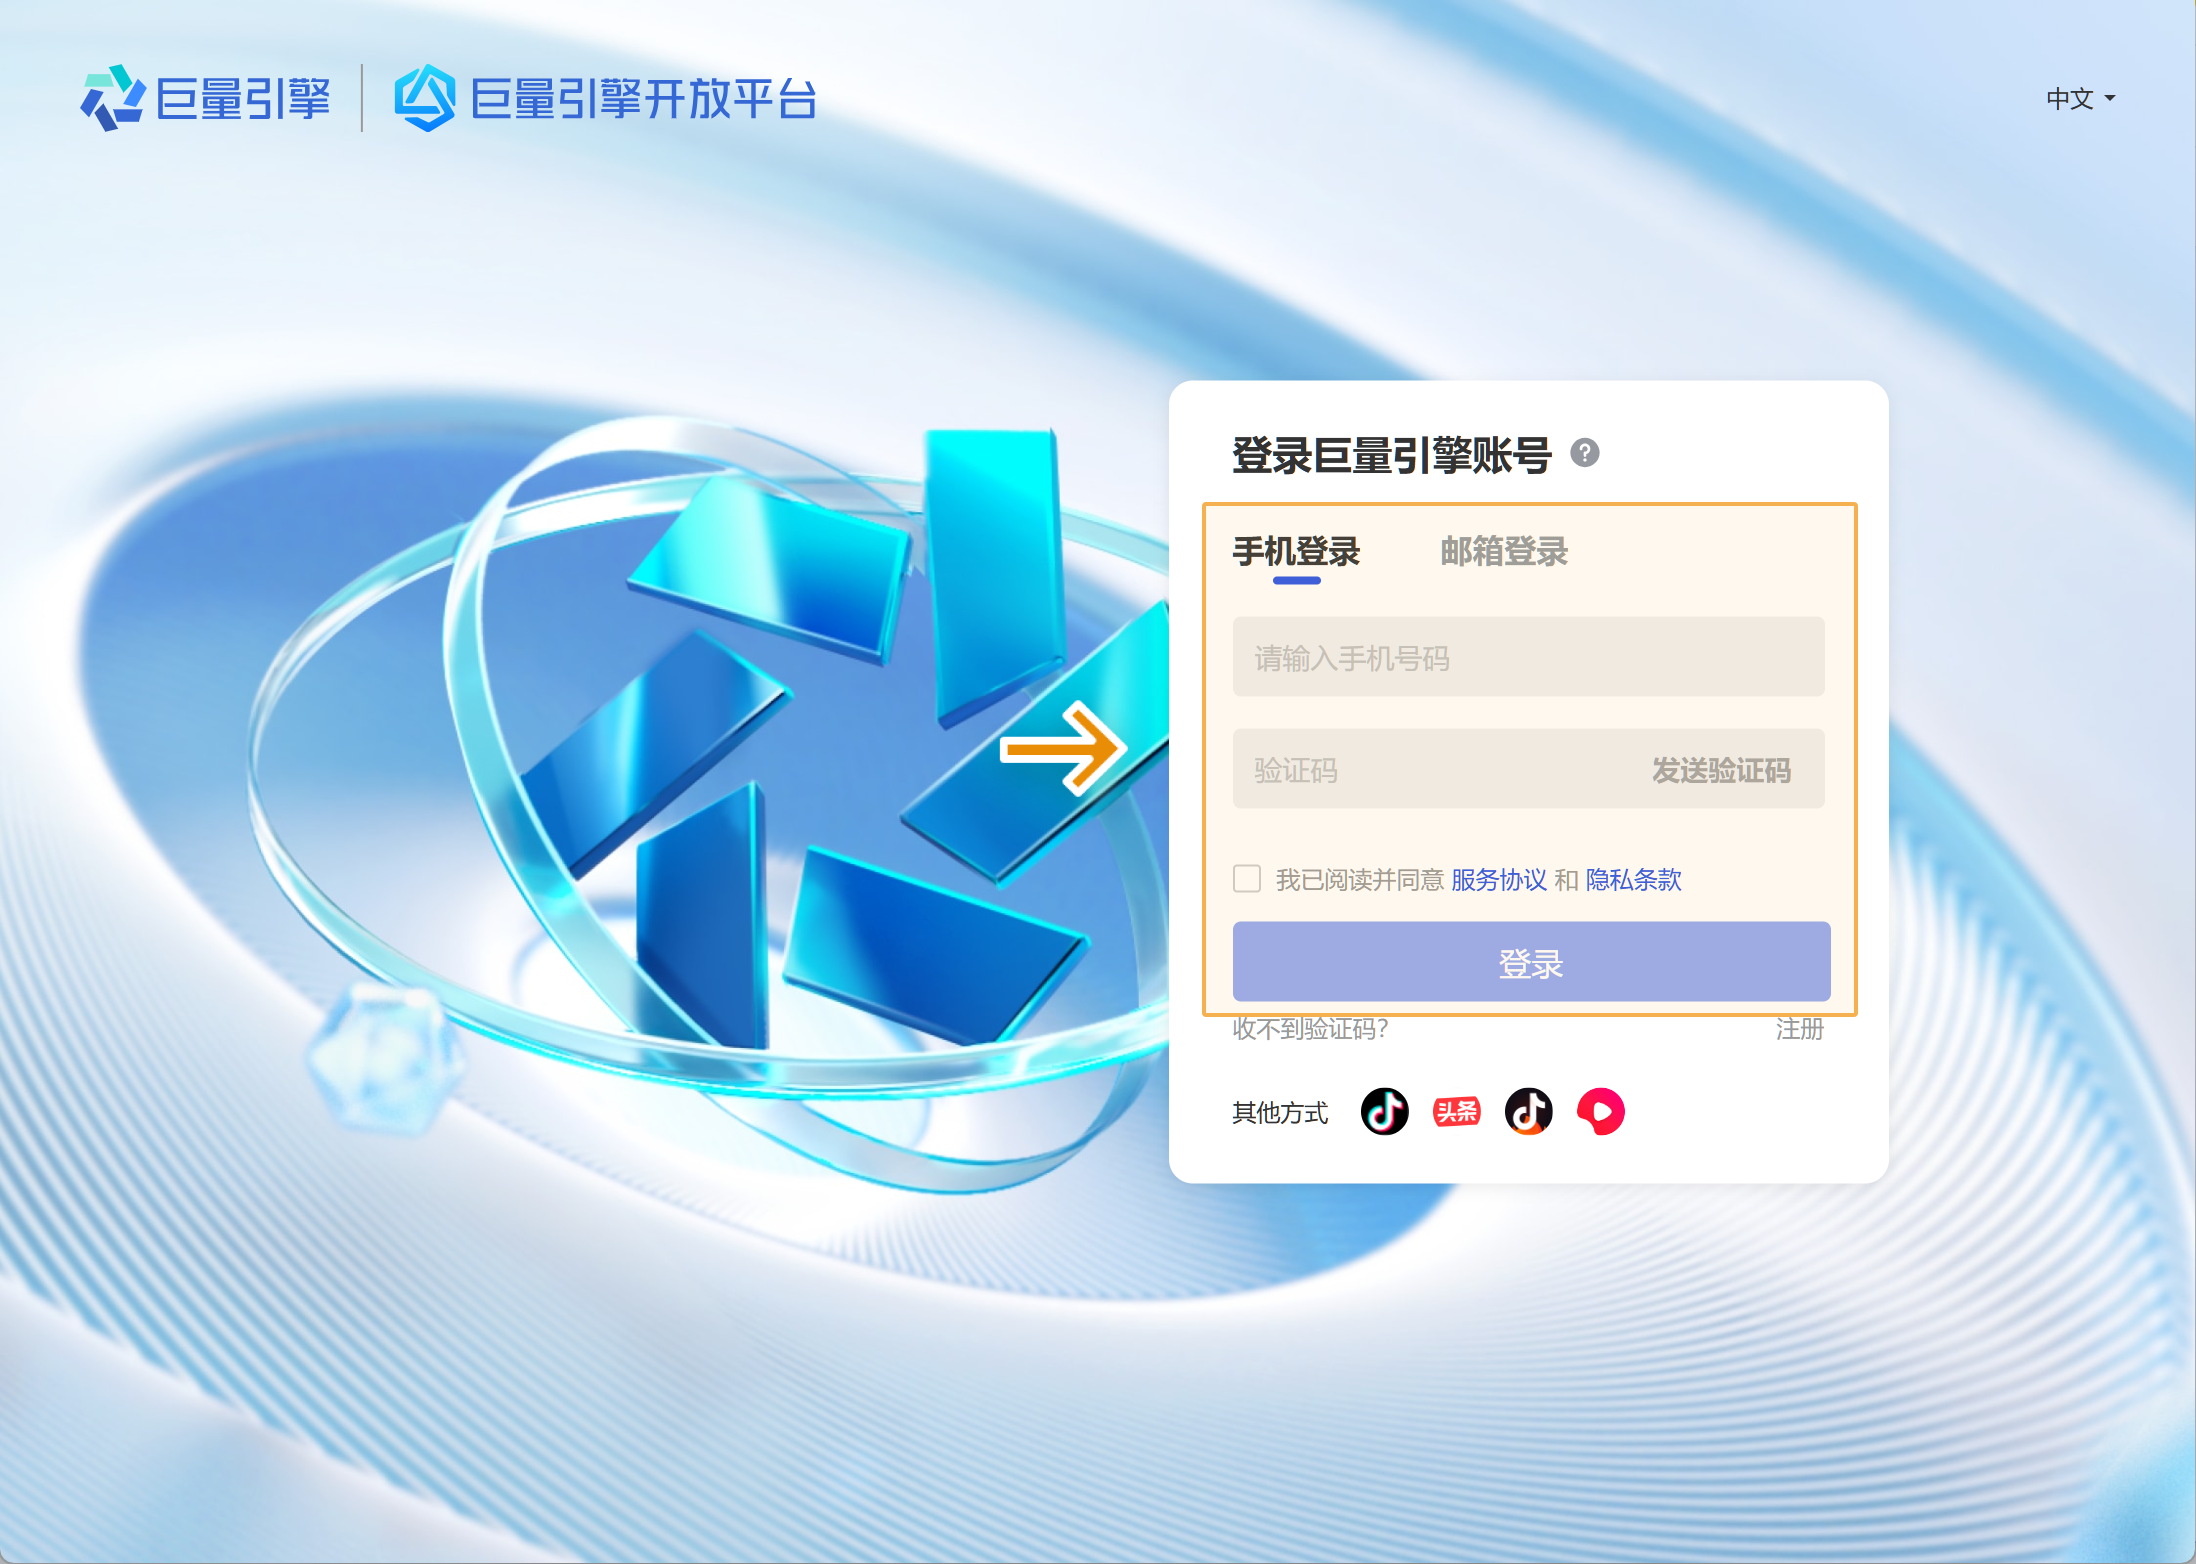Click the orange arrow illustration

coord(1064,748)
